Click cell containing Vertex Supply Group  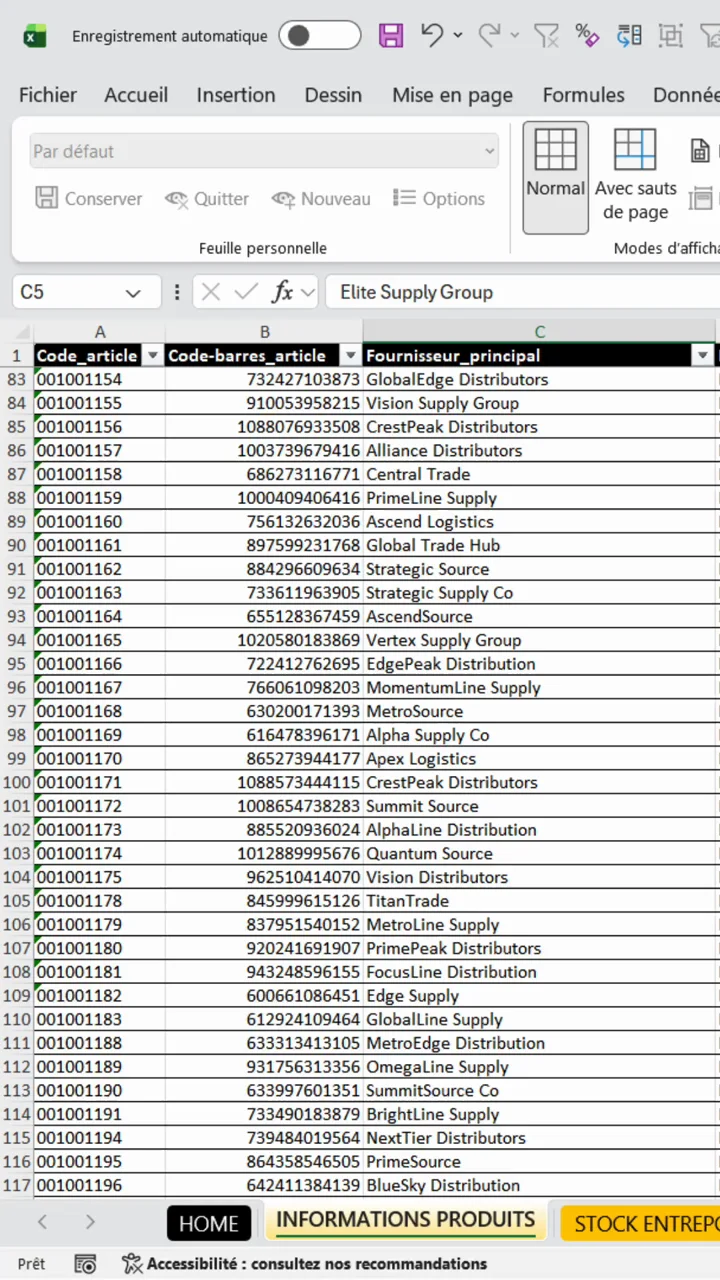(540, 640)
